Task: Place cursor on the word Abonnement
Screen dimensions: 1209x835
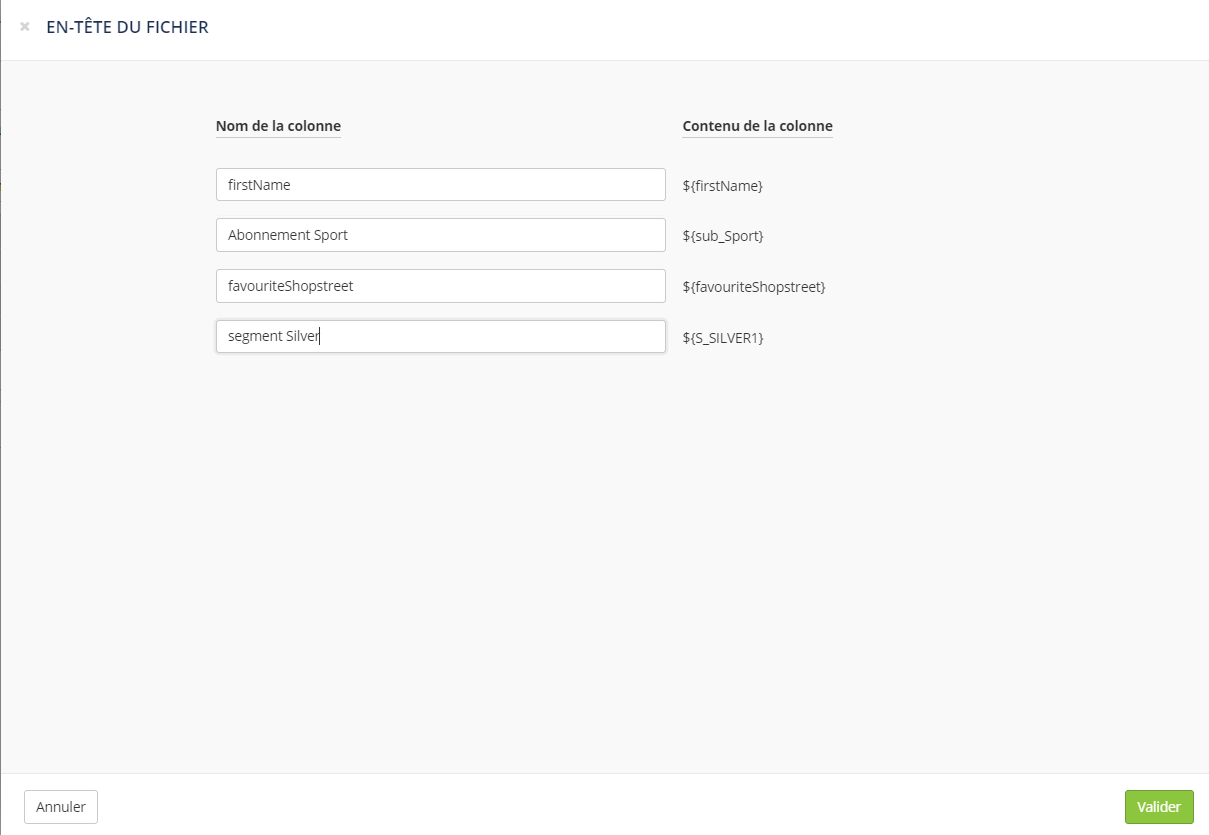Action: [268, 236]
